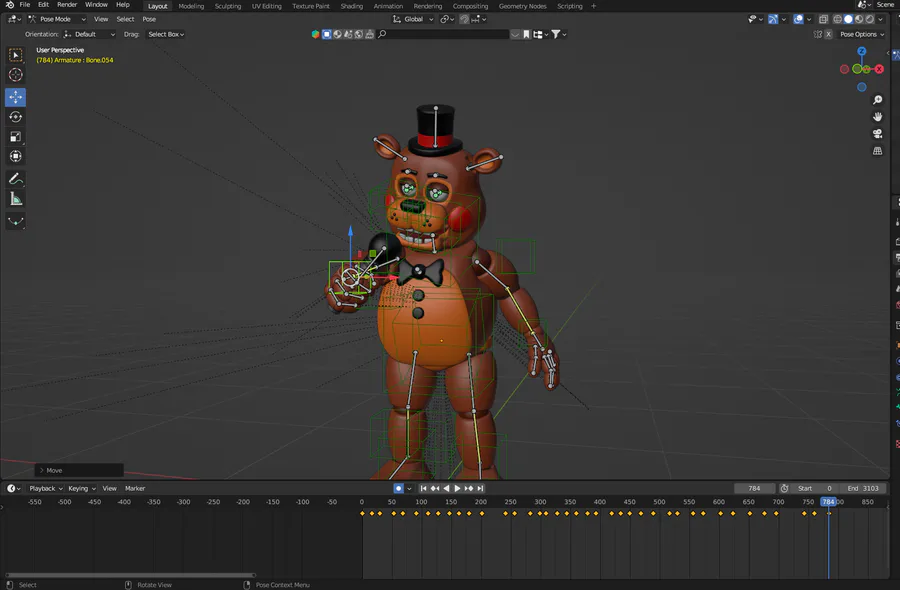The height and width of the screenshot is (590, 900).
Task: Click the search magnifier in the header
Action: [382, 34]
